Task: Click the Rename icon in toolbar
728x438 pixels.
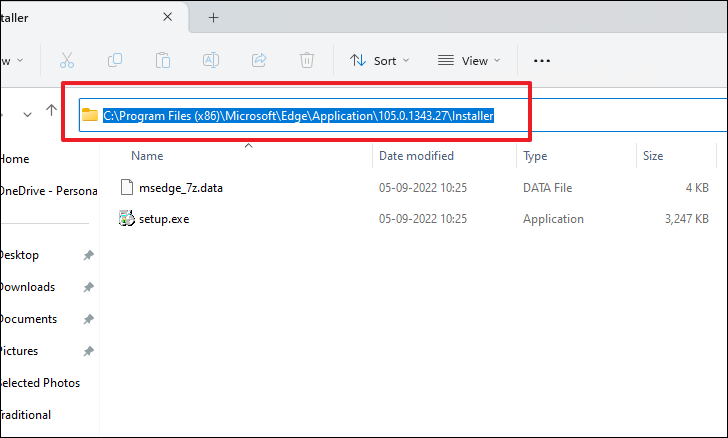Action: click(x=211, y=60)
